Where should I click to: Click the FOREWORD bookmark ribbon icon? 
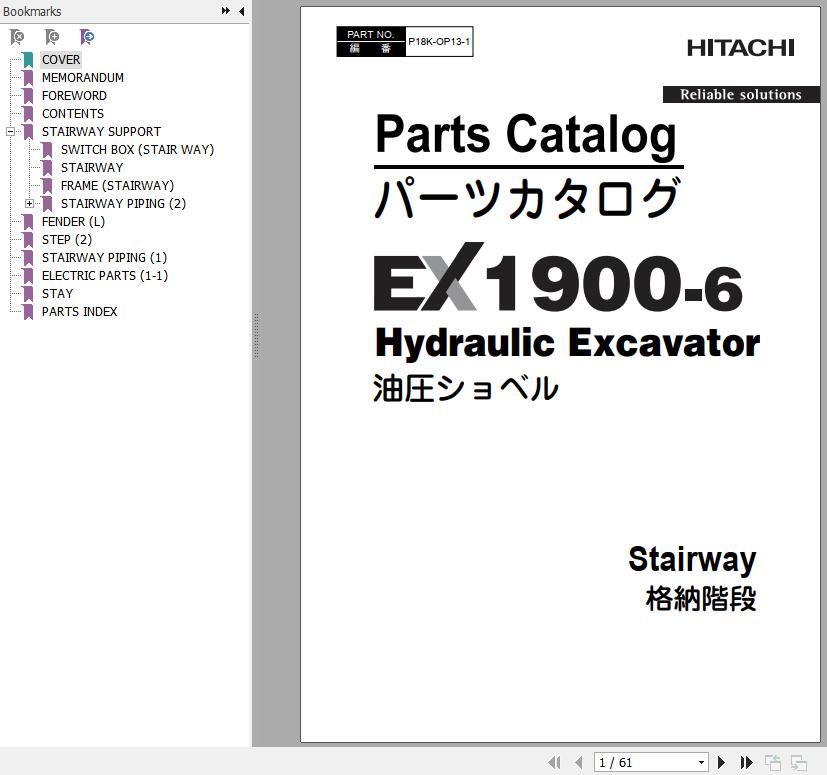[x=28, y=95]
